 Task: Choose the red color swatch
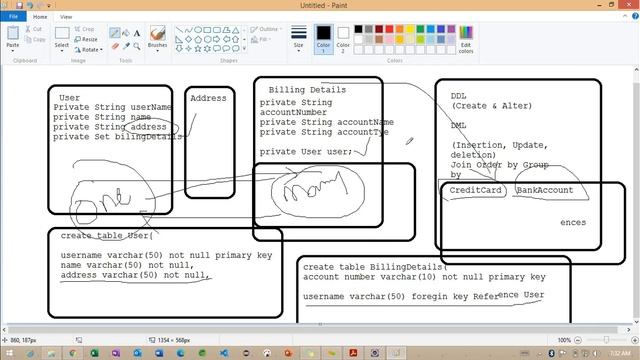(389, 29)
